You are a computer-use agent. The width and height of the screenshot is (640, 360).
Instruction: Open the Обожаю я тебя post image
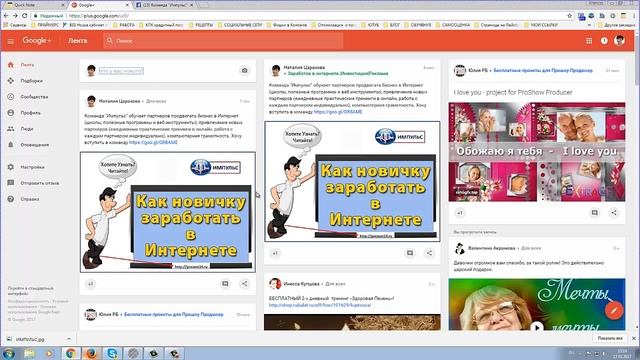[x=537, y=152]
